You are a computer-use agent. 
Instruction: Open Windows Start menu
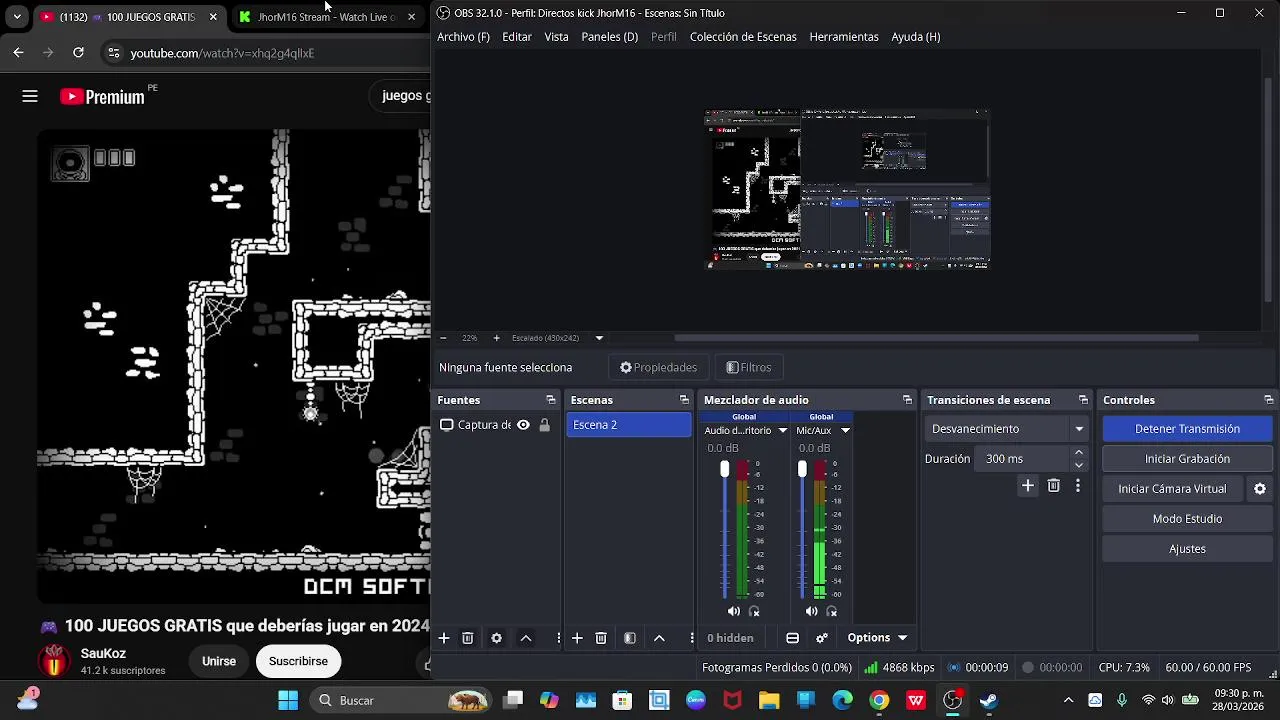tap(288, 700)
